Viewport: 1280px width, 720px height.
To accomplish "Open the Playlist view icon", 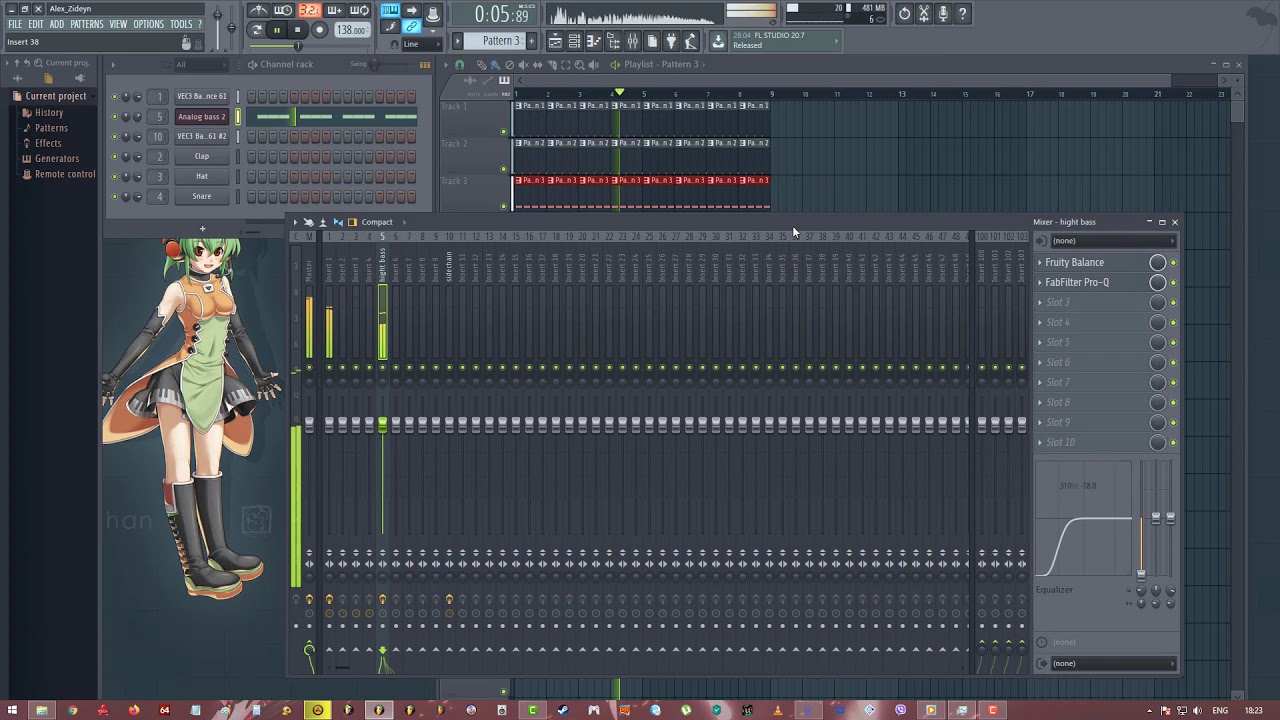I will pos(555,41).
